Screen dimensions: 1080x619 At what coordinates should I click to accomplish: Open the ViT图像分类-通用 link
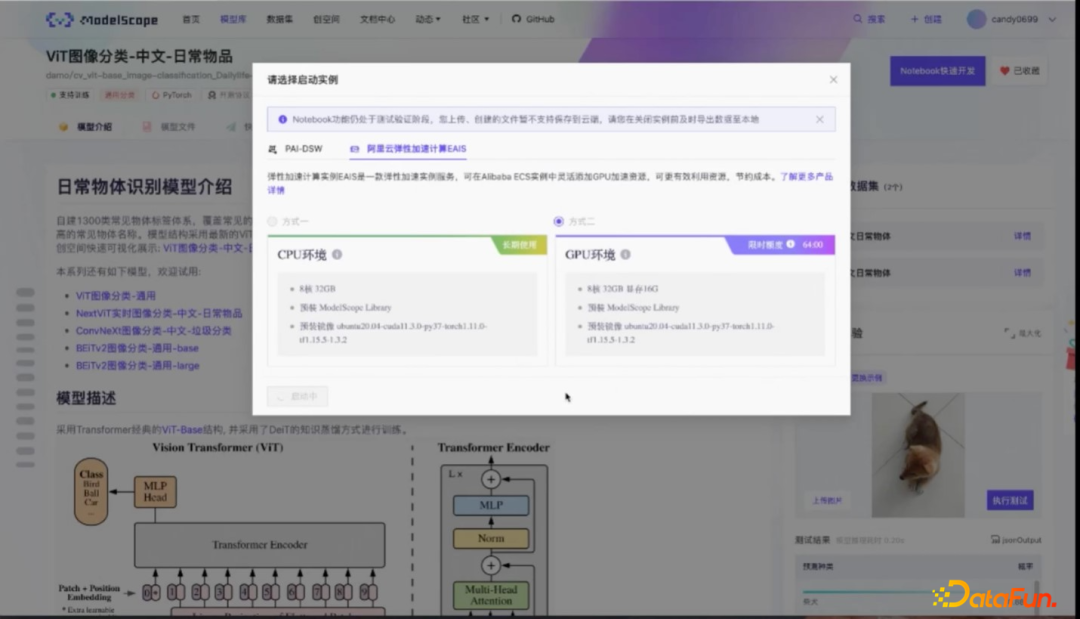116,296
